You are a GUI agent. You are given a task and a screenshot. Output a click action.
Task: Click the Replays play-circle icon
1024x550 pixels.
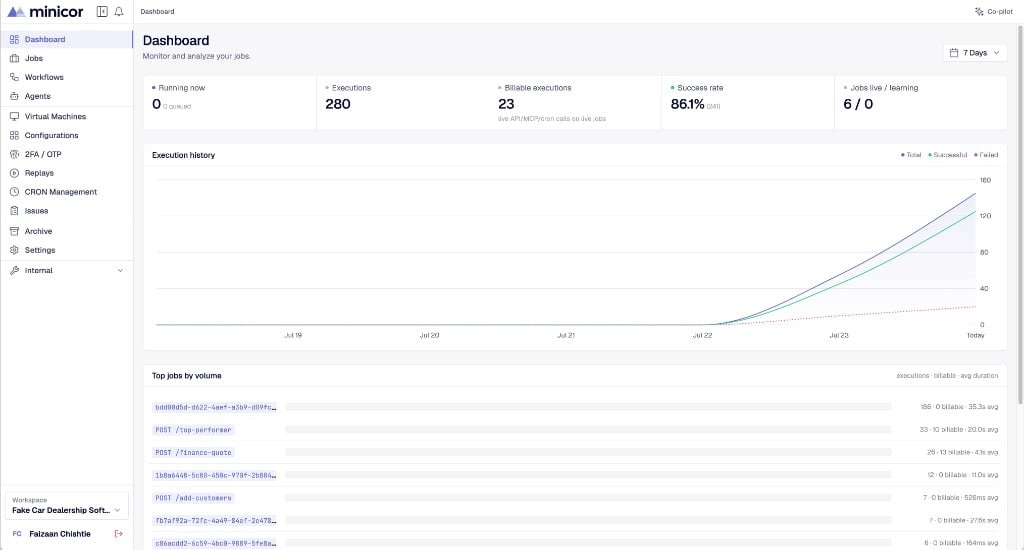pos(14,173)
